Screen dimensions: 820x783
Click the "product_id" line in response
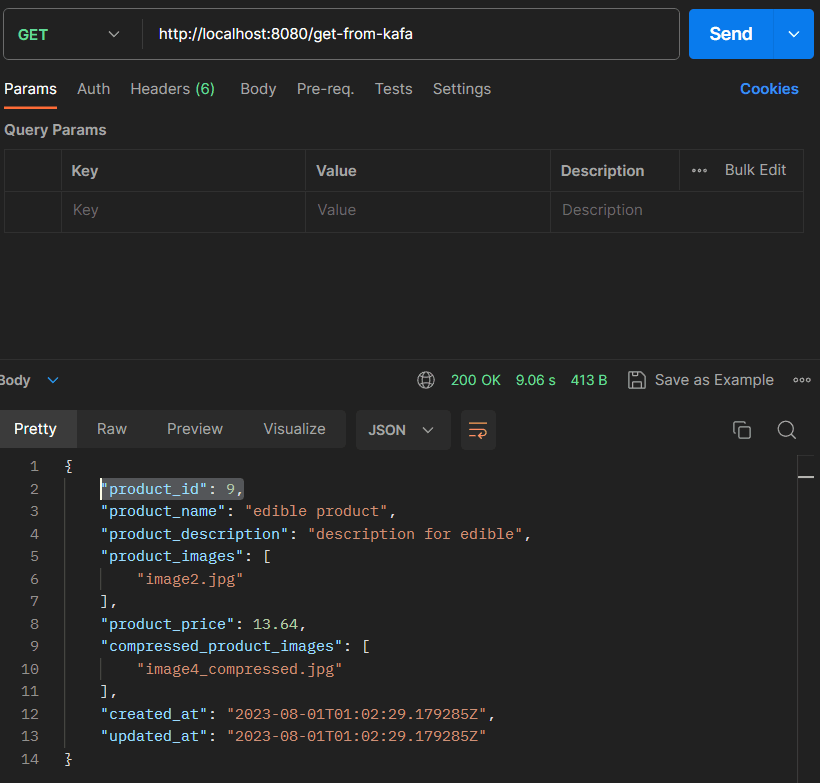pos(172,489)
